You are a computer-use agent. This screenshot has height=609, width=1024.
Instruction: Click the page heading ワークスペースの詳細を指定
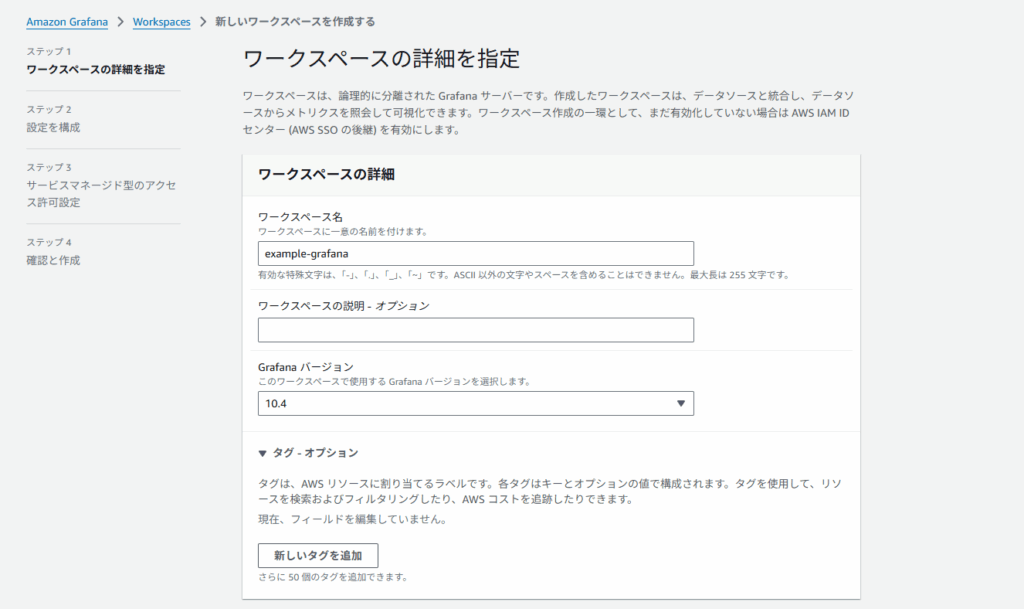(381, 59)
